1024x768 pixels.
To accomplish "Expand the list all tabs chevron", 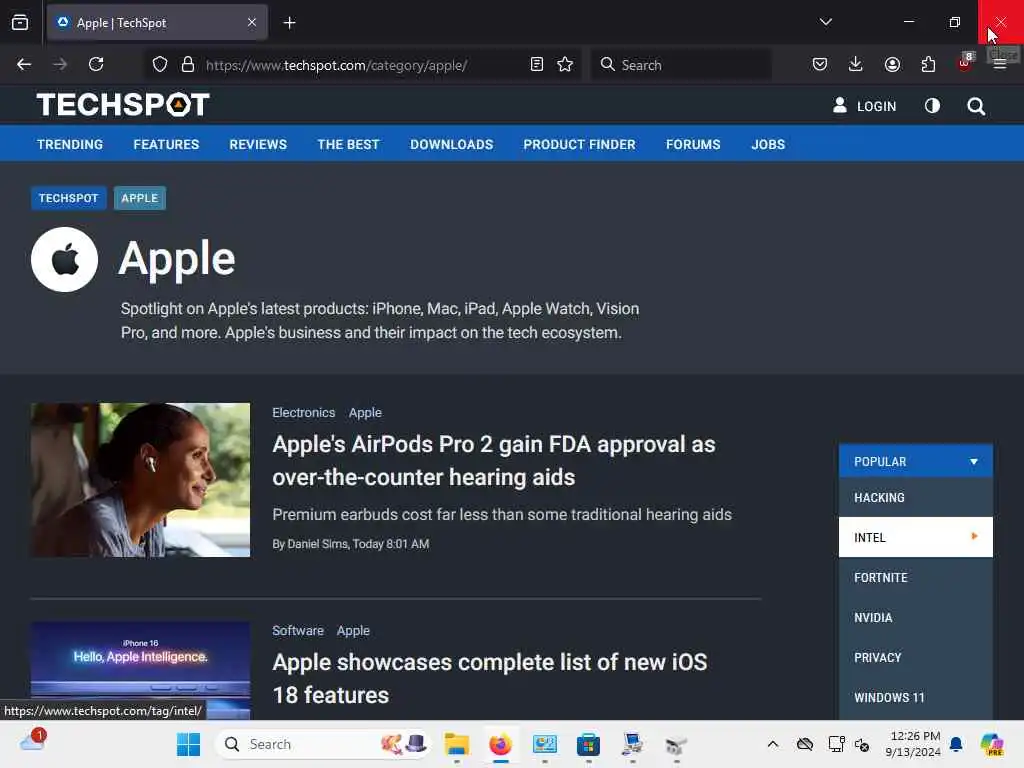I will point(825,22).
